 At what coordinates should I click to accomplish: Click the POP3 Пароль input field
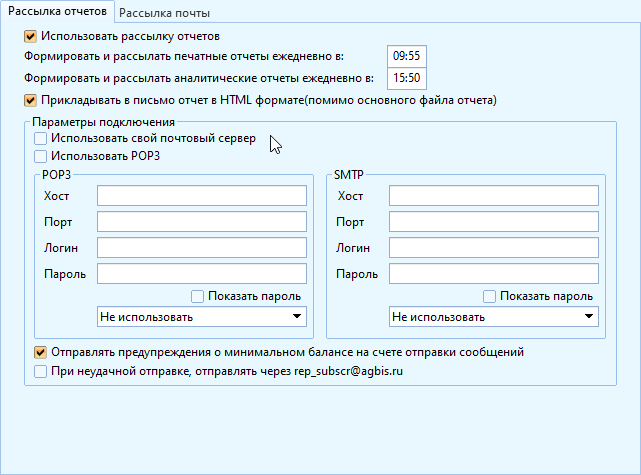click(x=201, y=274)
